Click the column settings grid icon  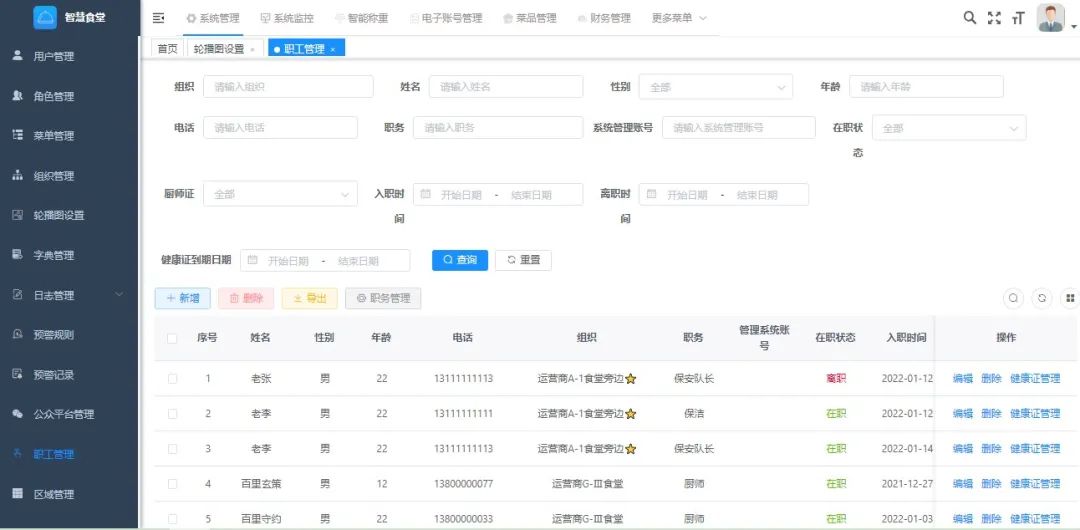click(x=1070, y=298)
